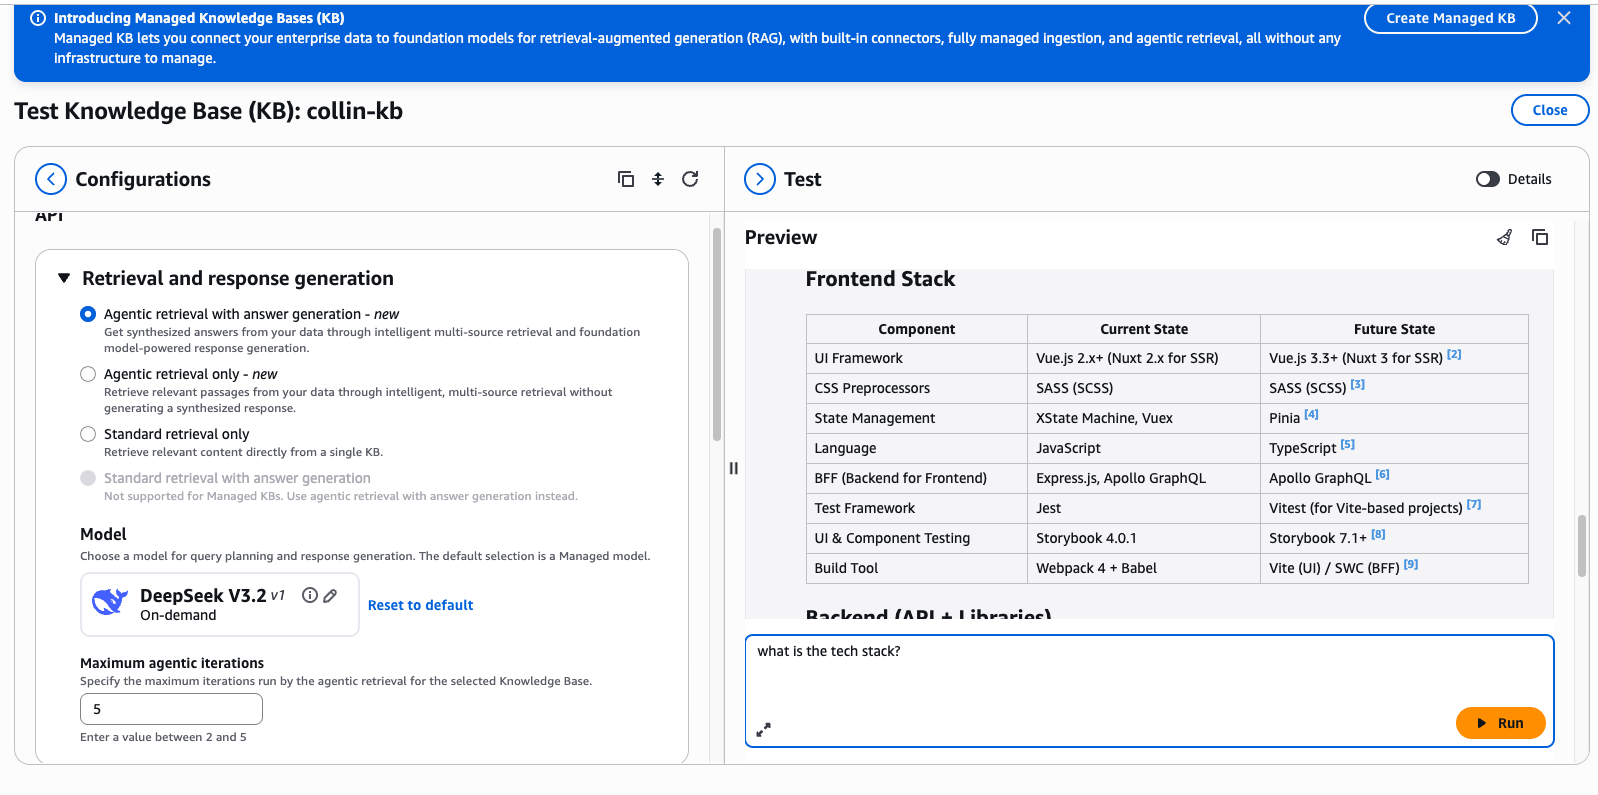Select Standard retrieval with answer generation

(x=88, y=478)
